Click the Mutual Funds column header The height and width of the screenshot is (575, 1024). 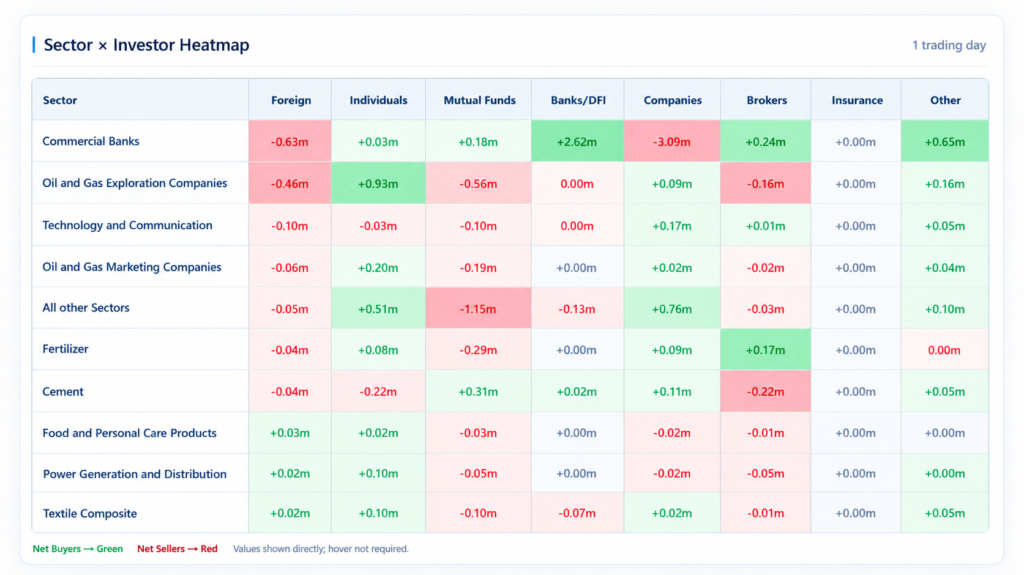[x=479, y=100]
